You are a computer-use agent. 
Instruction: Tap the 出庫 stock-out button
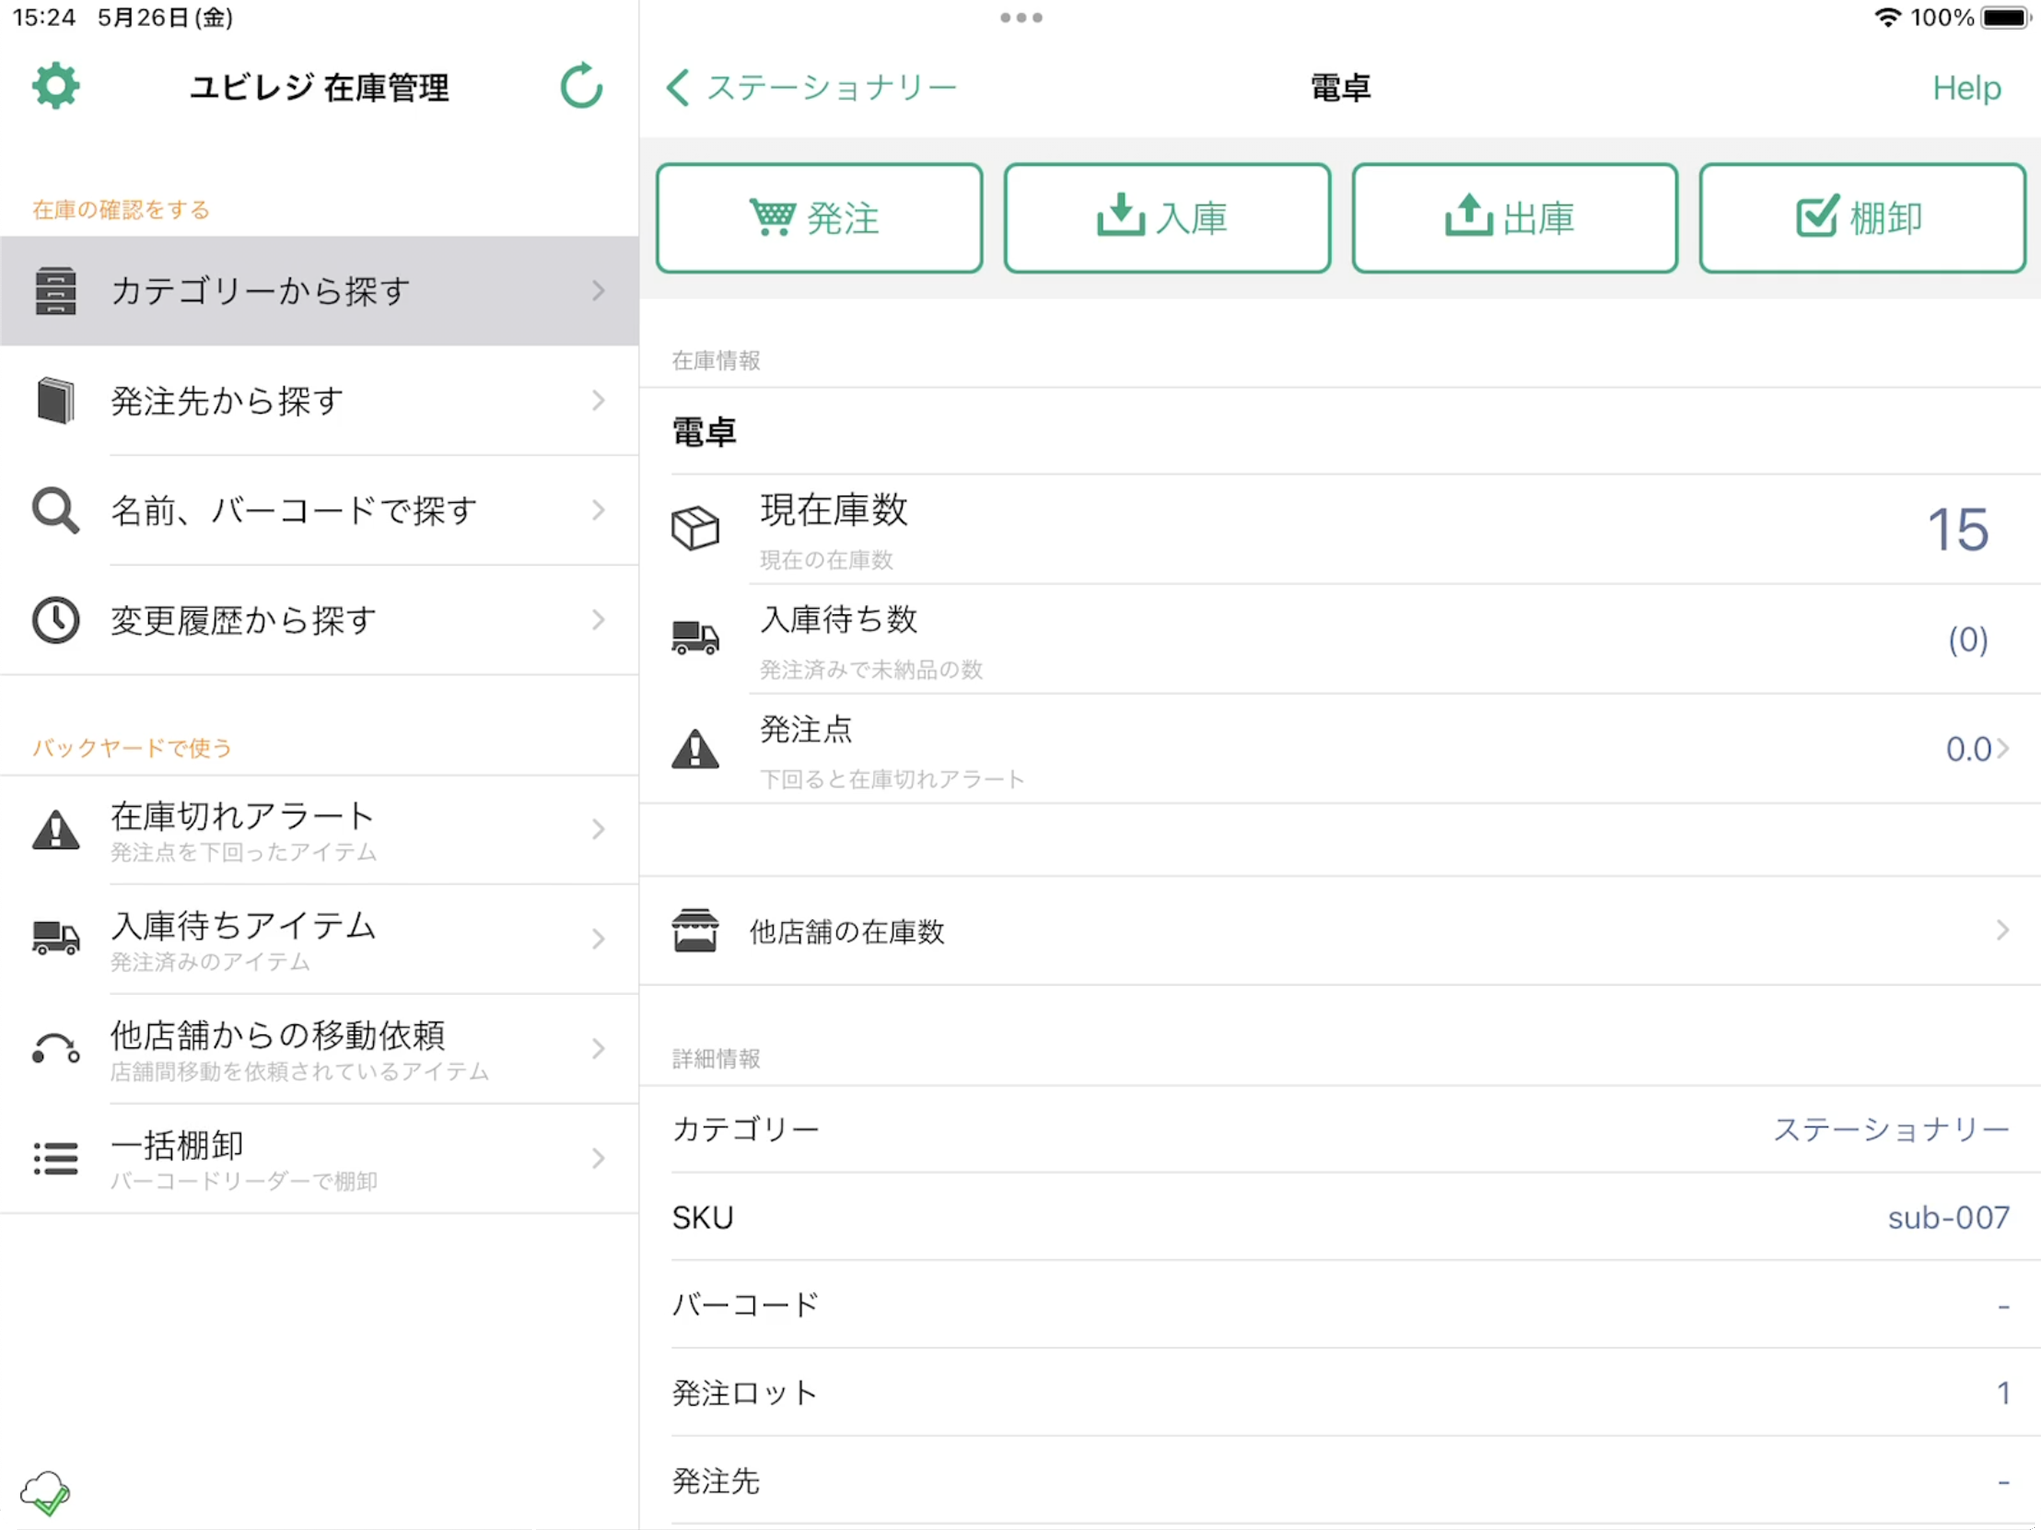1514,218
